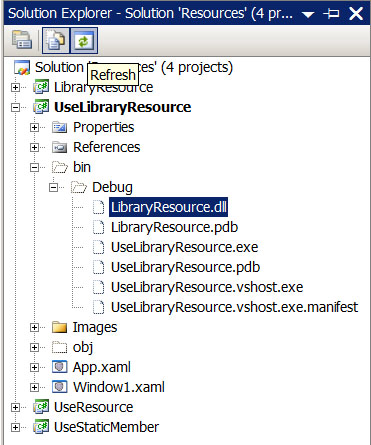Click the Refresh toolbar button
371x445 pixels.
pyautogui.click(x=84, y=41)
